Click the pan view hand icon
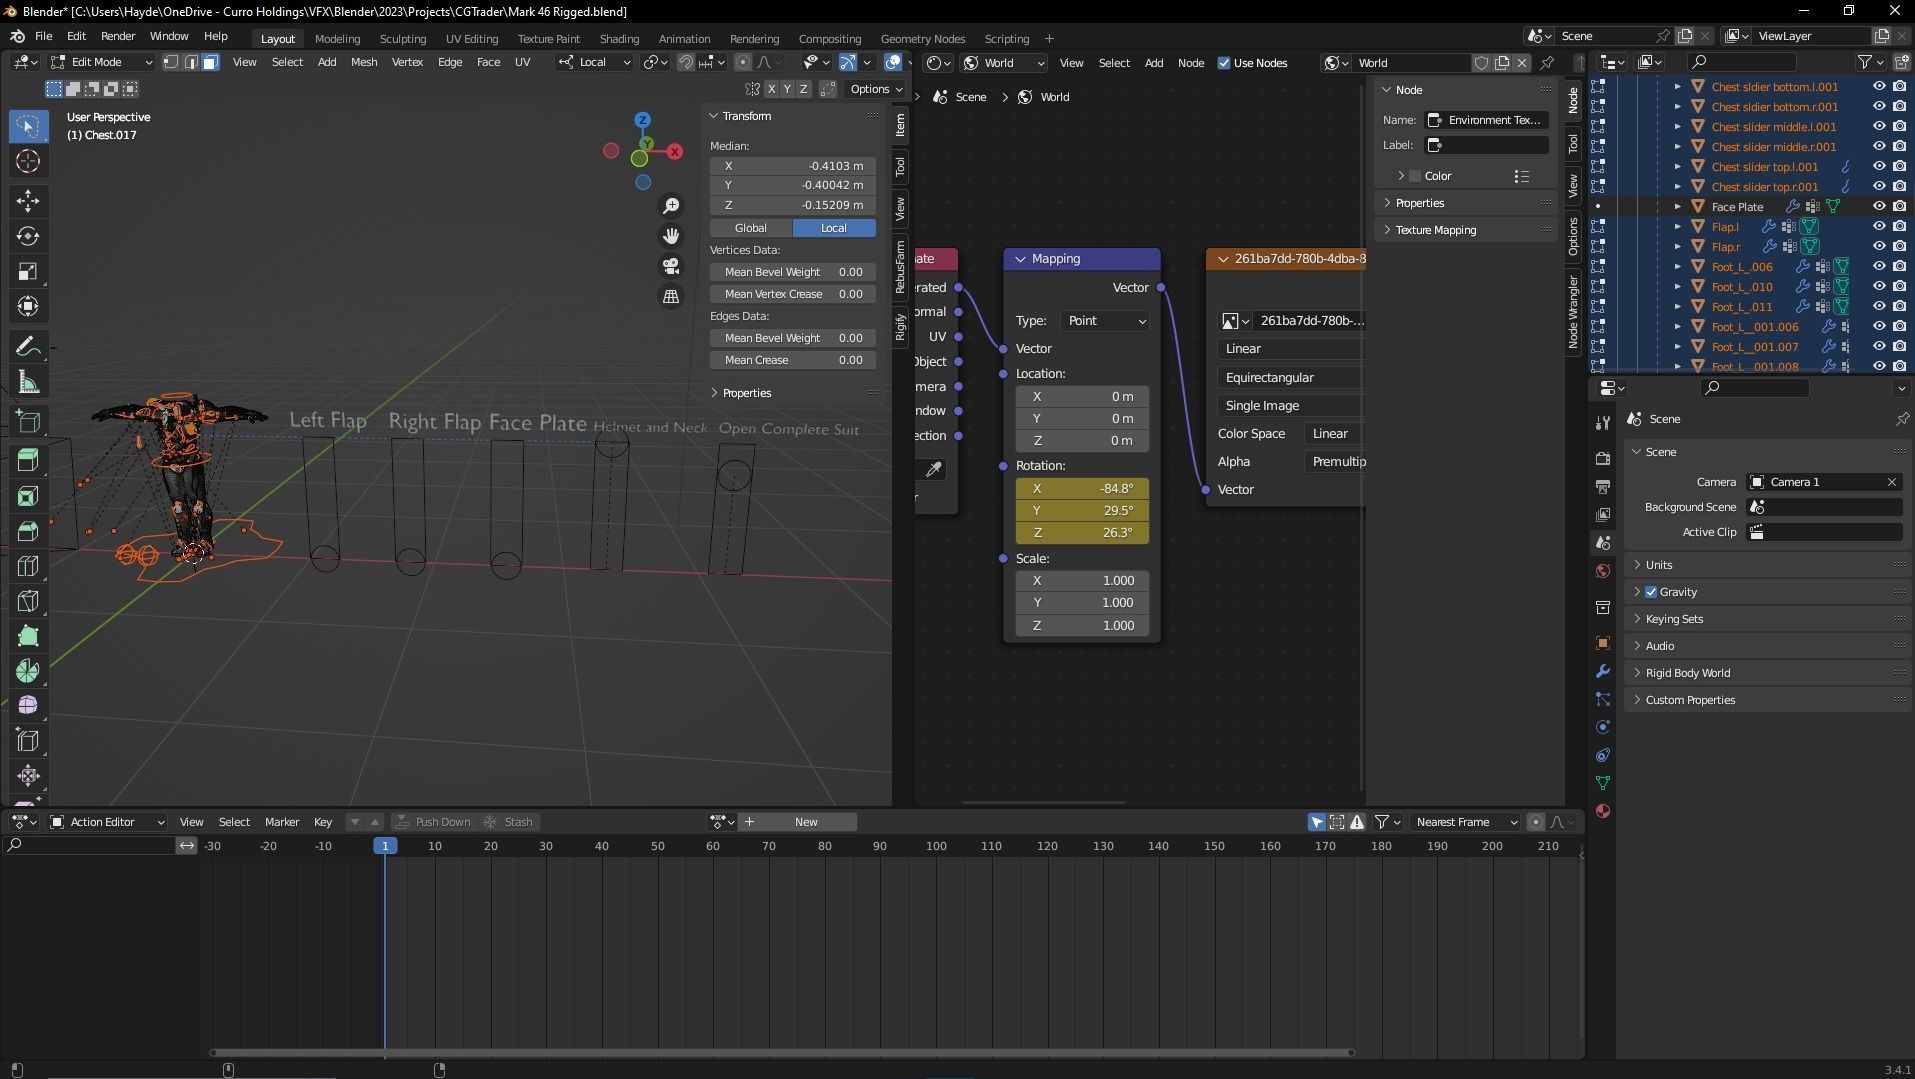The image size is (1915, 1079). point(671,236)
